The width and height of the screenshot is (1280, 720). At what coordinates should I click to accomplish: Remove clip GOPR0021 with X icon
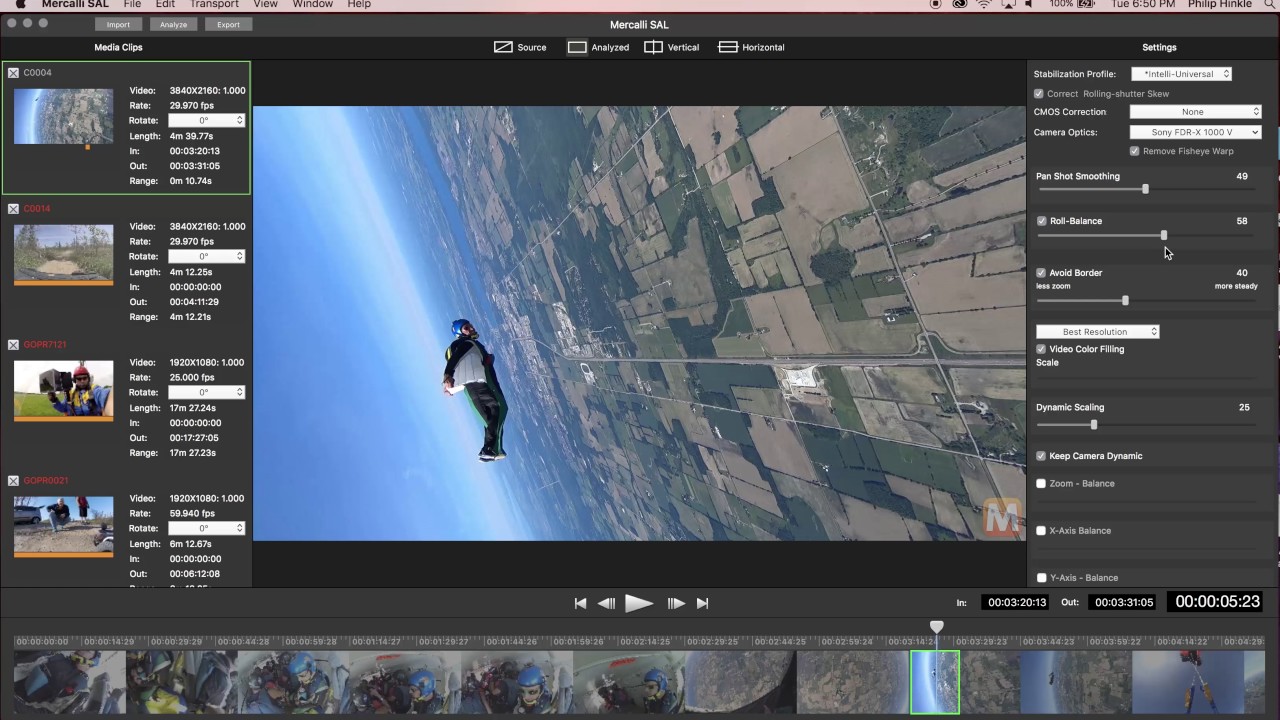point(13,481)
